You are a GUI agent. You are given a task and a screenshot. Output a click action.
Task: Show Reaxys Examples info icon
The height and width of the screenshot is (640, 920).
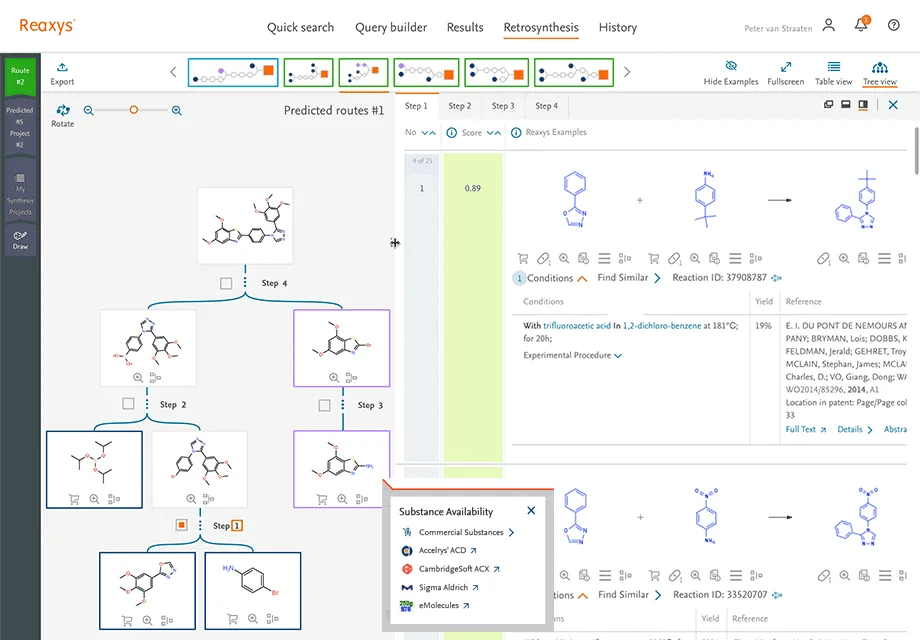[x=516, y=133]
